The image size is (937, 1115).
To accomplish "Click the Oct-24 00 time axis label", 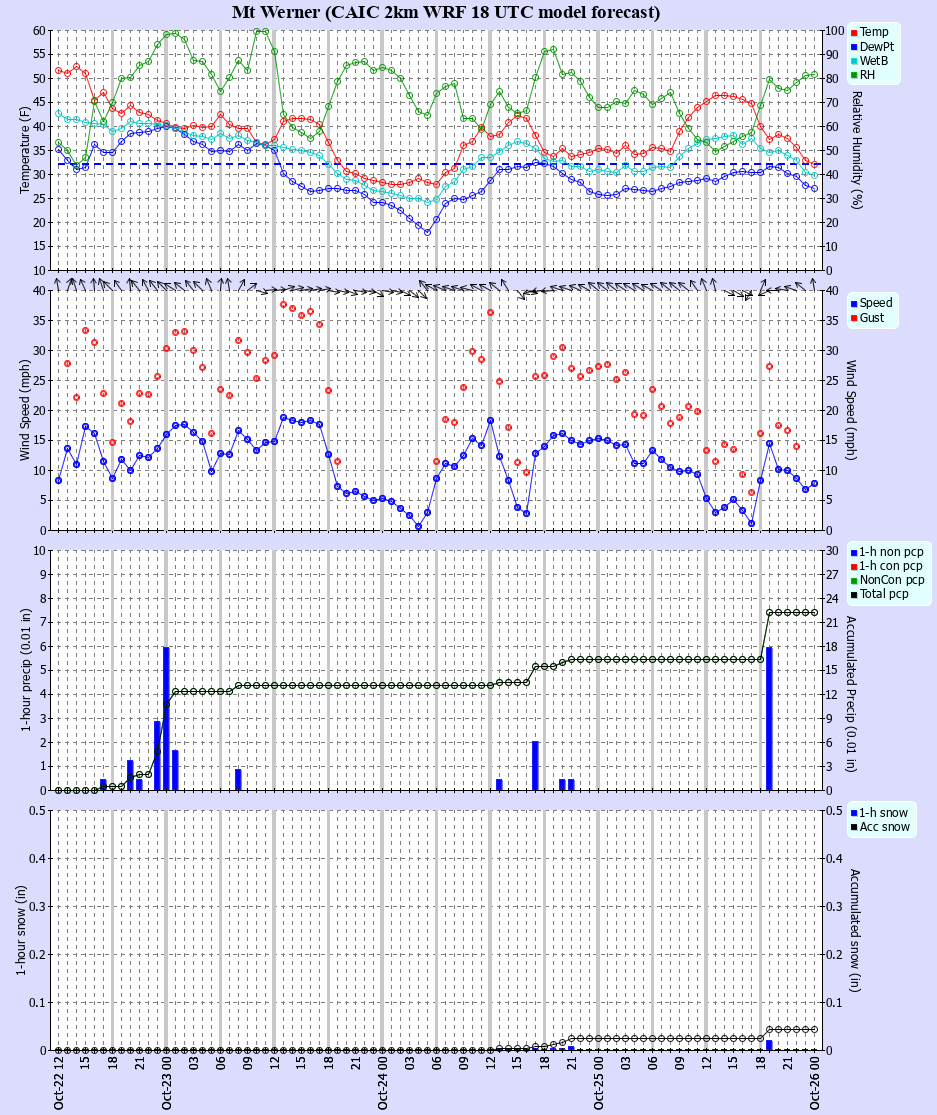I will [382, 1081].
